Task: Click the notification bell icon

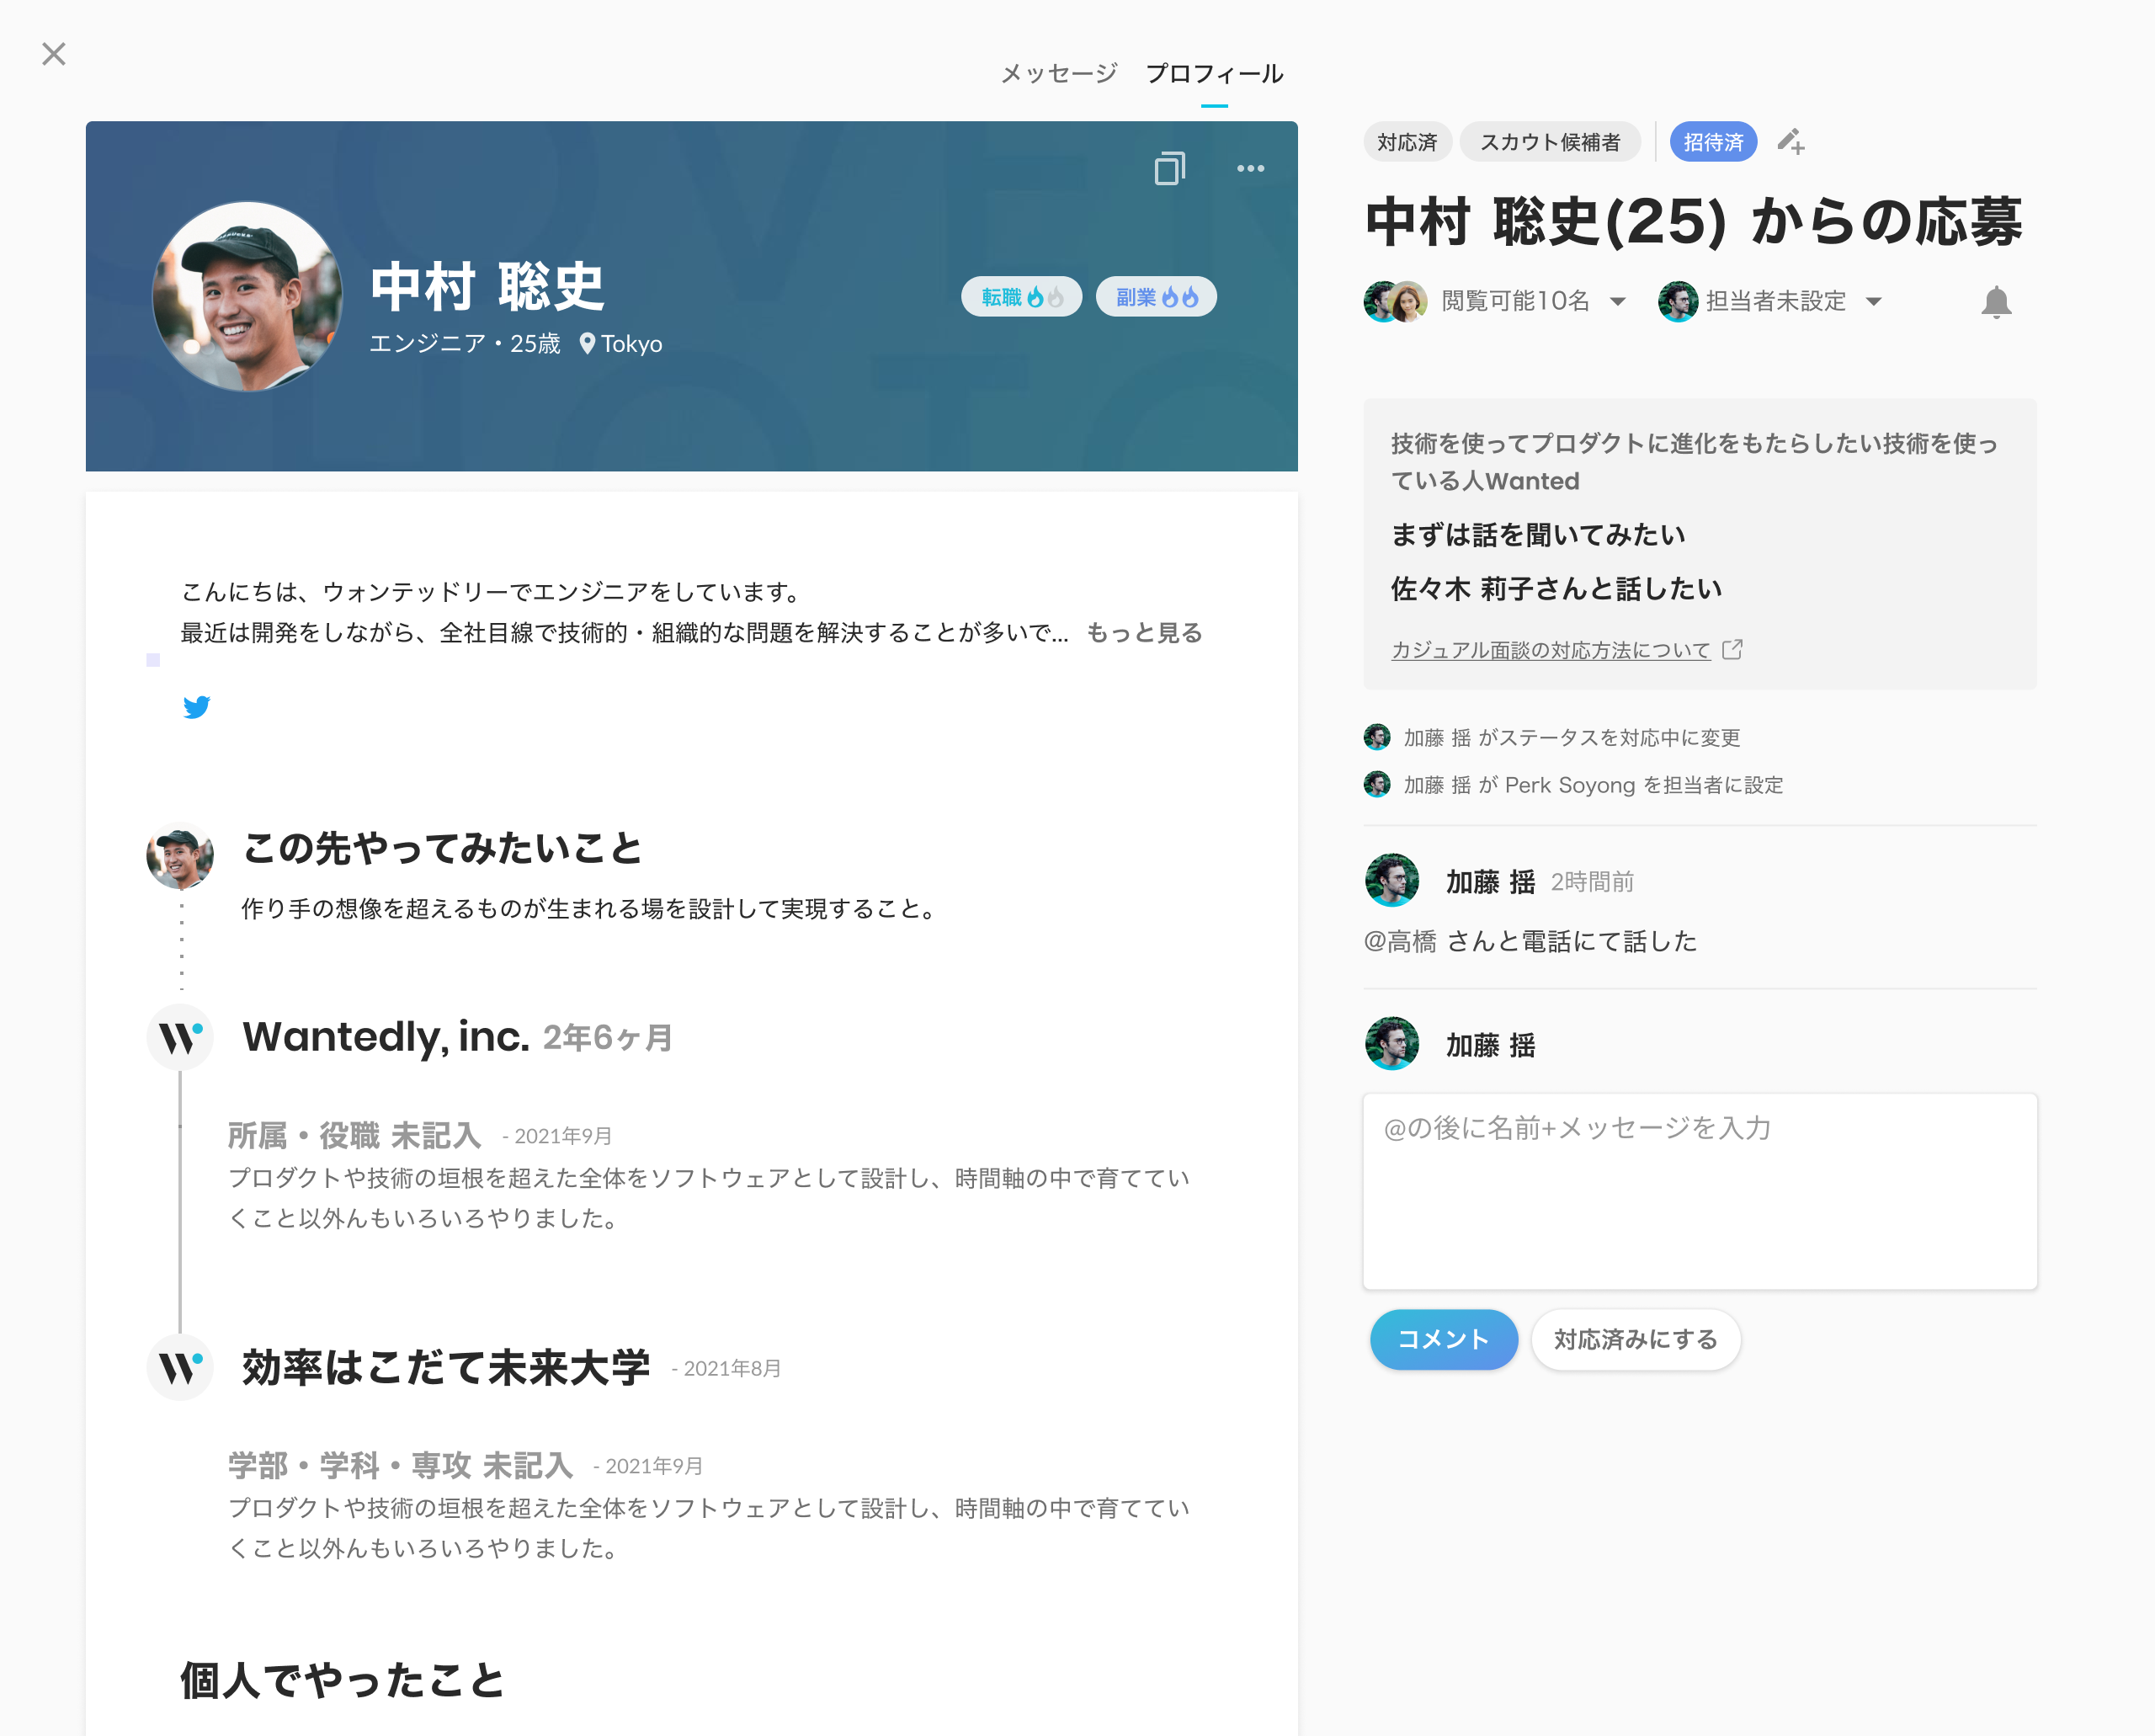Action: (x=1996, y=301)
